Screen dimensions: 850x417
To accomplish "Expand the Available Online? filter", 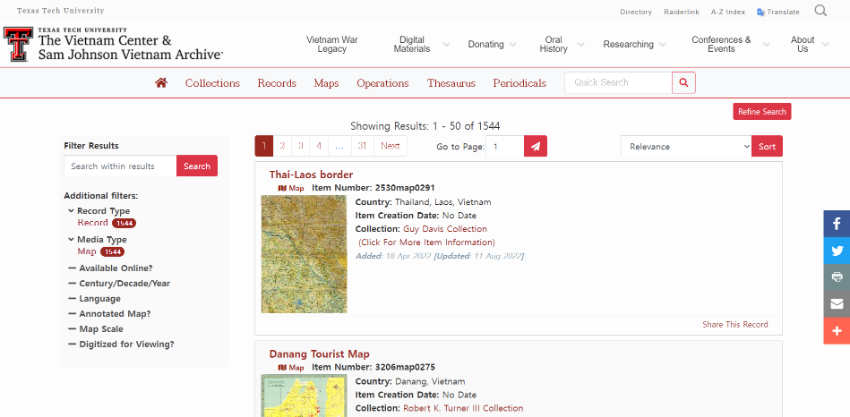I will point(114,268).
